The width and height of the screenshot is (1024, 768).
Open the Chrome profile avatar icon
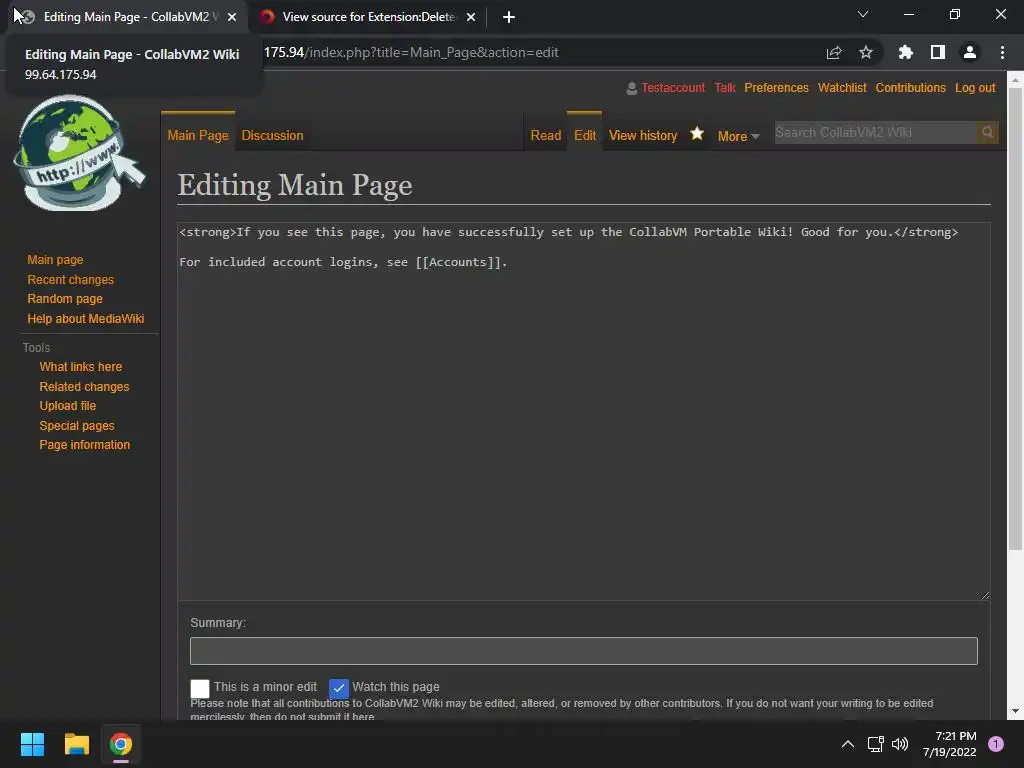[970, 53]
